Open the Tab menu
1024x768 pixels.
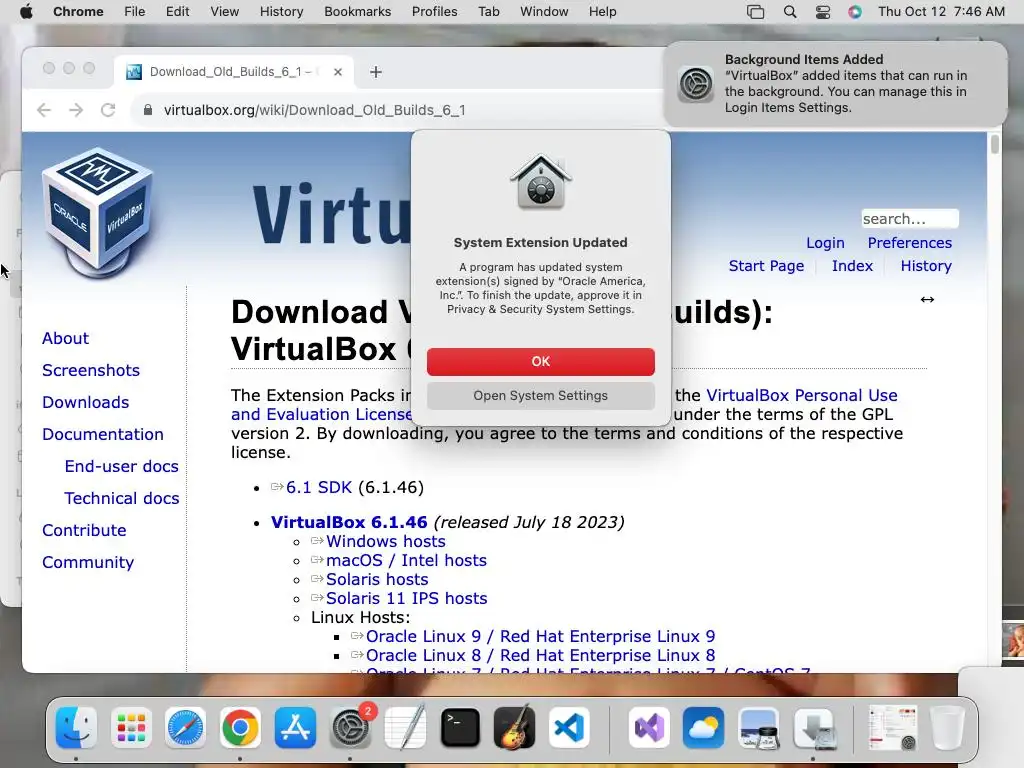point(488,12)
